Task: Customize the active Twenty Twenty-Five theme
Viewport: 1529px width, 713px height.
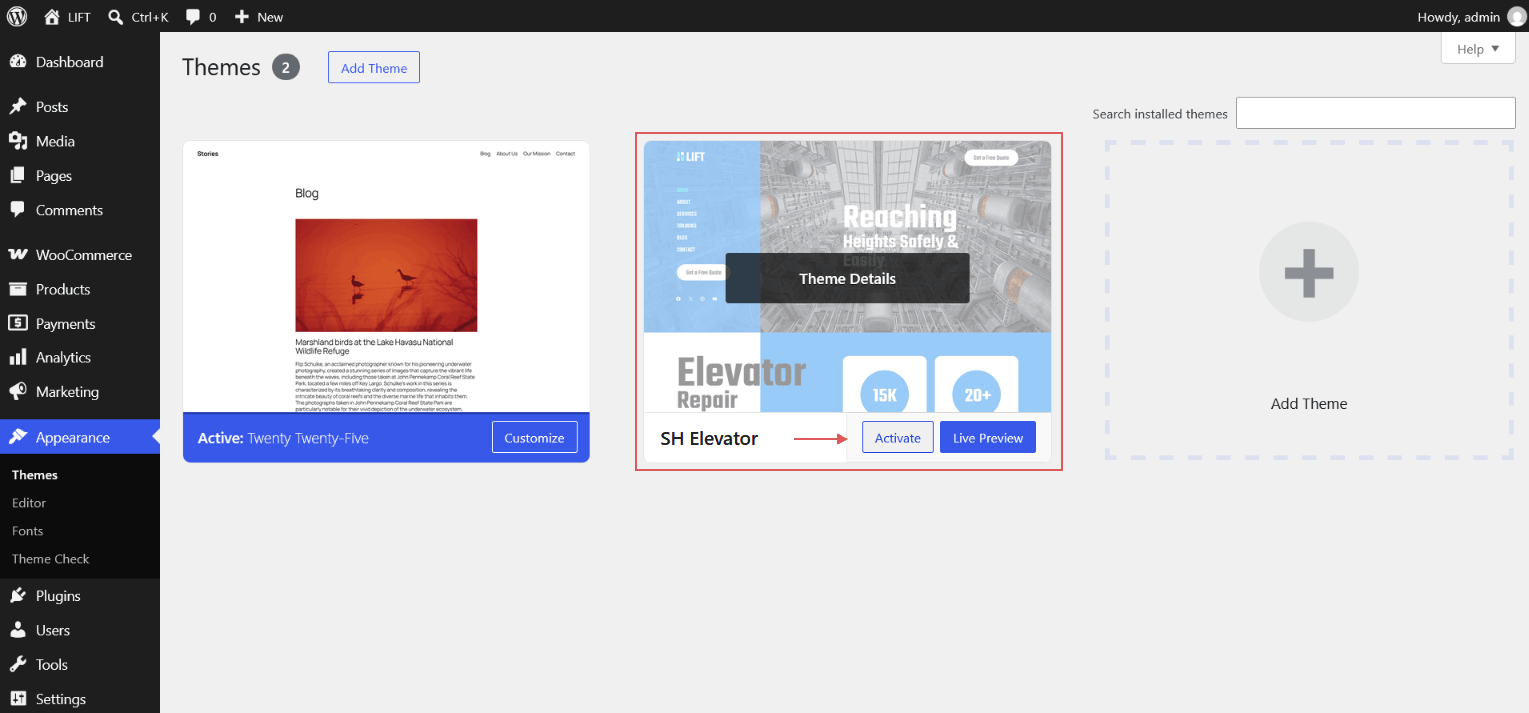Action: point(535,438)
